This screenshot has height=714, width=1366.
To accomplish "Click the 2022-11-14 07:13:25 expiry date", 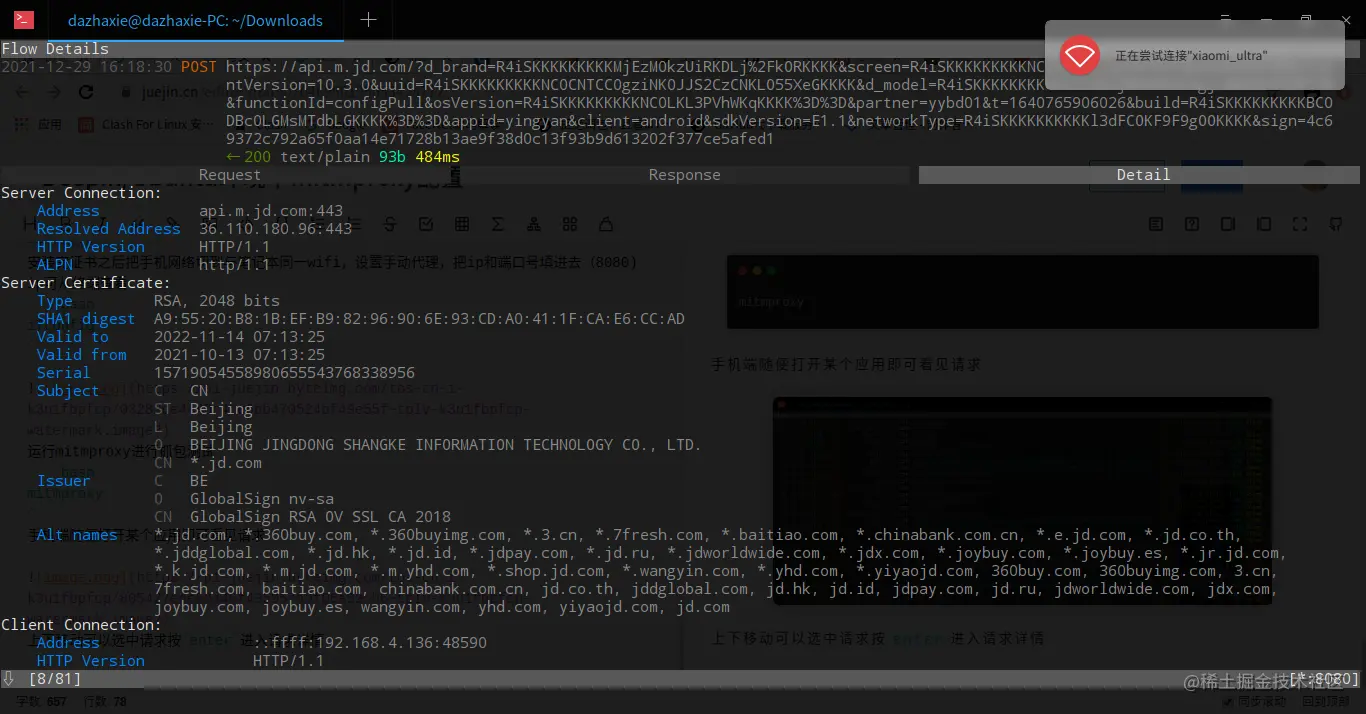I will [240, 337].
